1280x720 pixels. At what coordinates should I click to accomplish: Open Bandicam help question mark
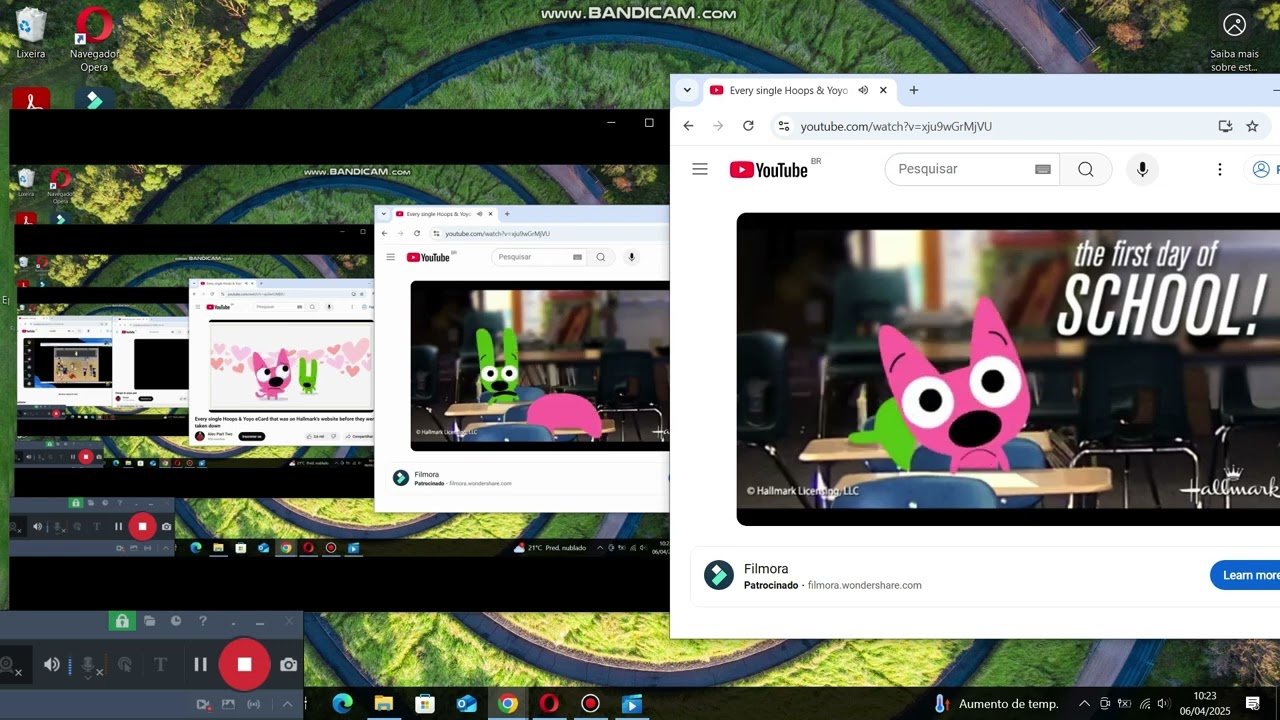[x=203, y=621]
